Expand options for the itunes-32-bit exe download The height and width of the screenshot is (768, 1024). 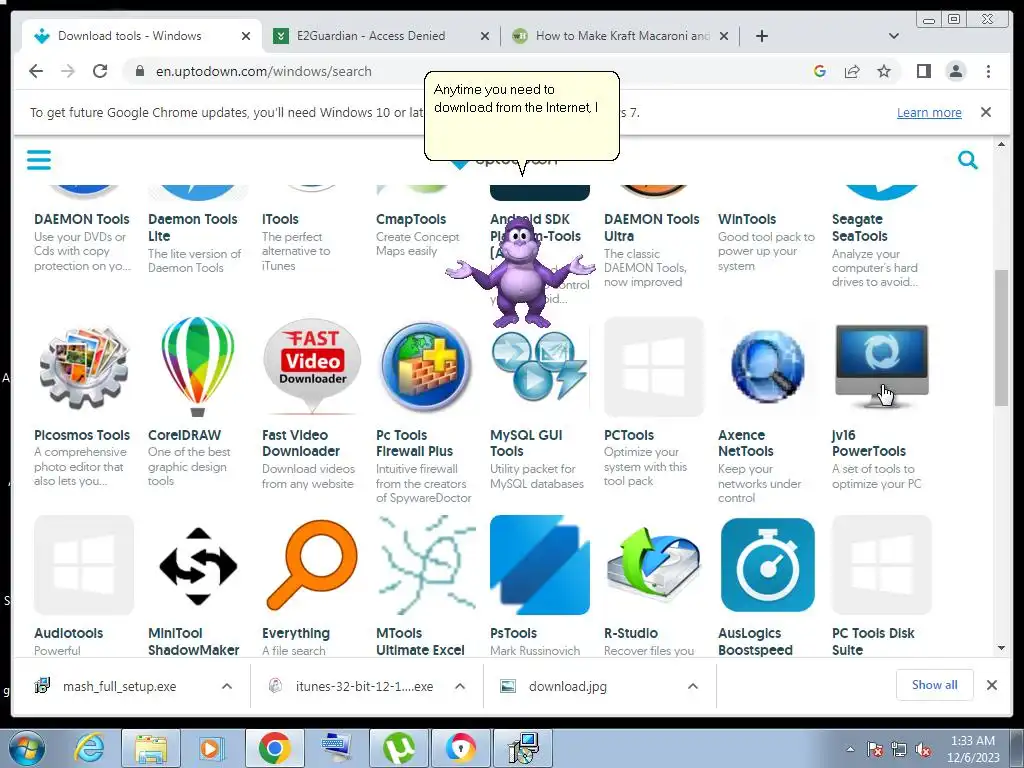[x=460, y=686]
